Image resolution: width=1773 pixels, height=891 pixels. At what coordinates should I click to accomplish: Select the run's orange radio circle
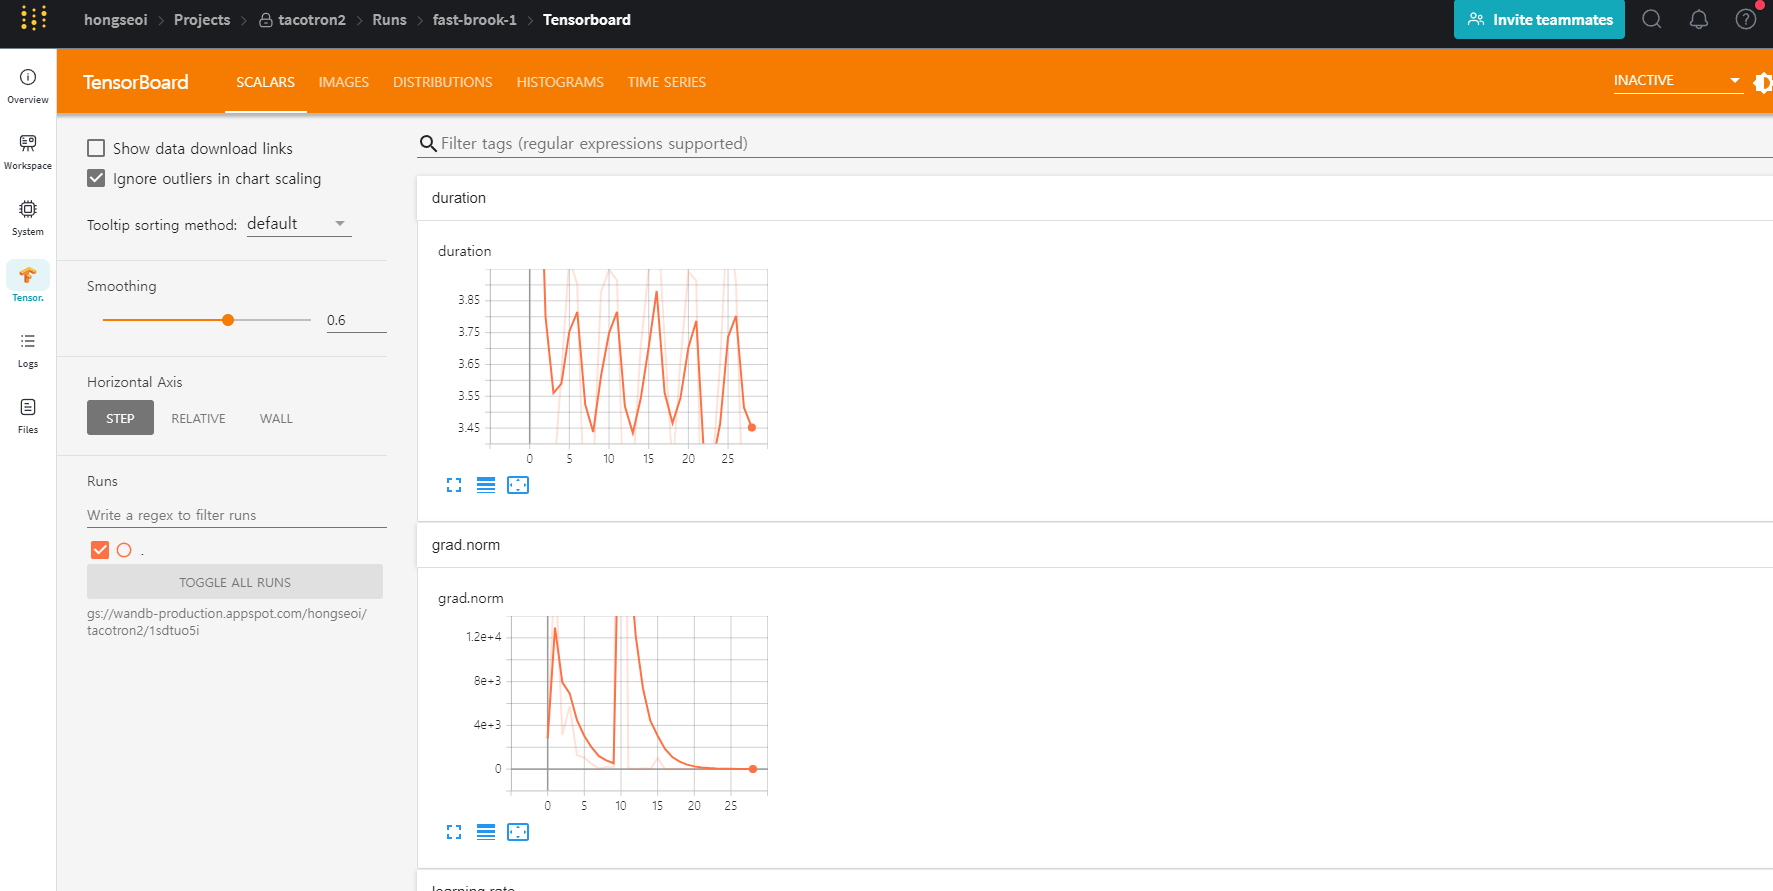click(124, 550)
